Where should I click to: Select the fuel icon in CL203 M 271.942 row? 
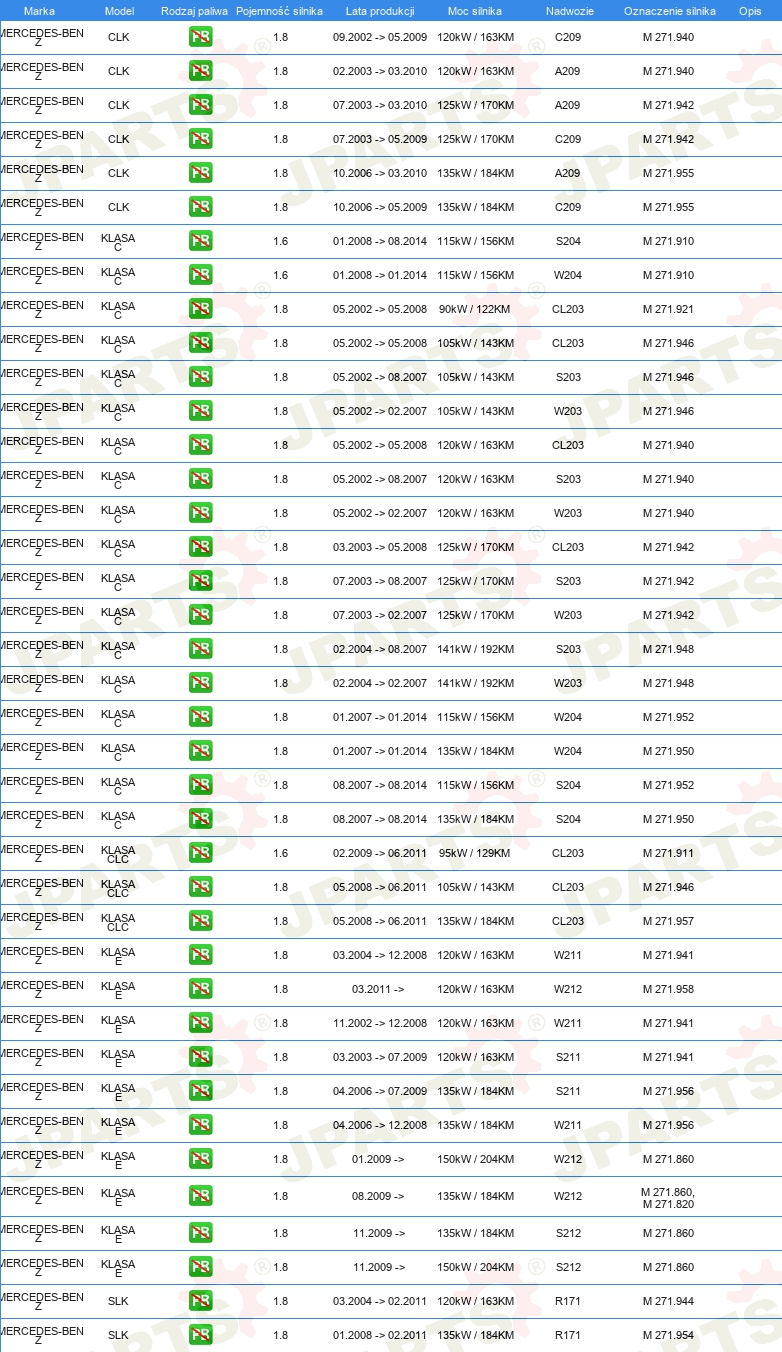pos(200,547)
